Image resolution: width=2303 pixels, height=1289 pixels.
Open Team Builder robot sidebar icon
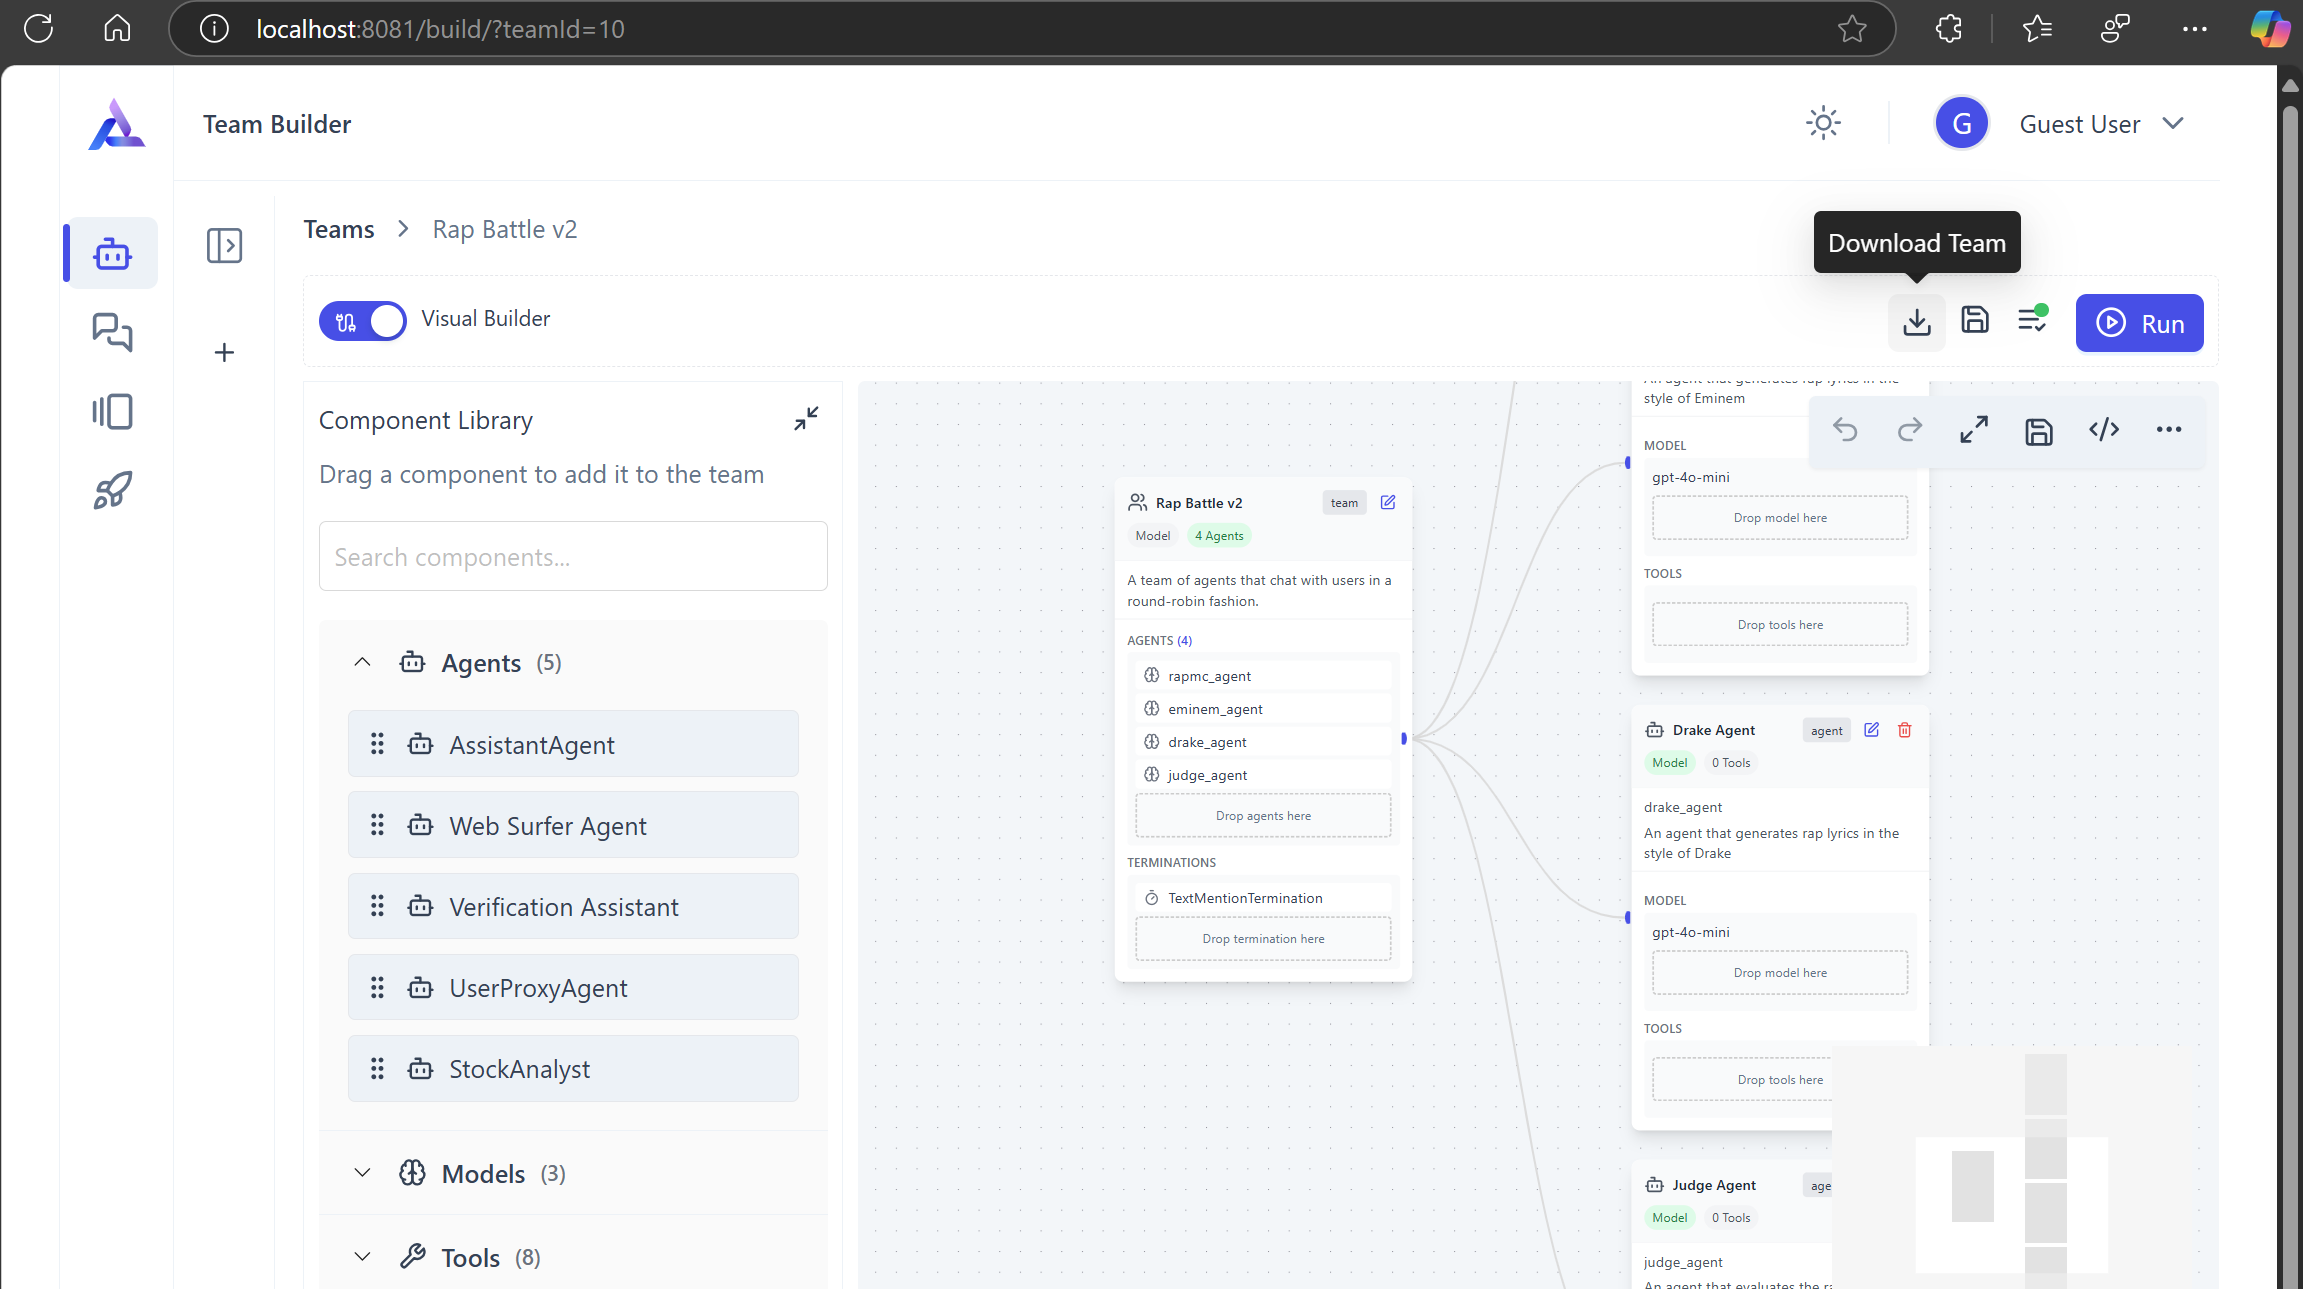pyautogui.click(x=112, y=253)
